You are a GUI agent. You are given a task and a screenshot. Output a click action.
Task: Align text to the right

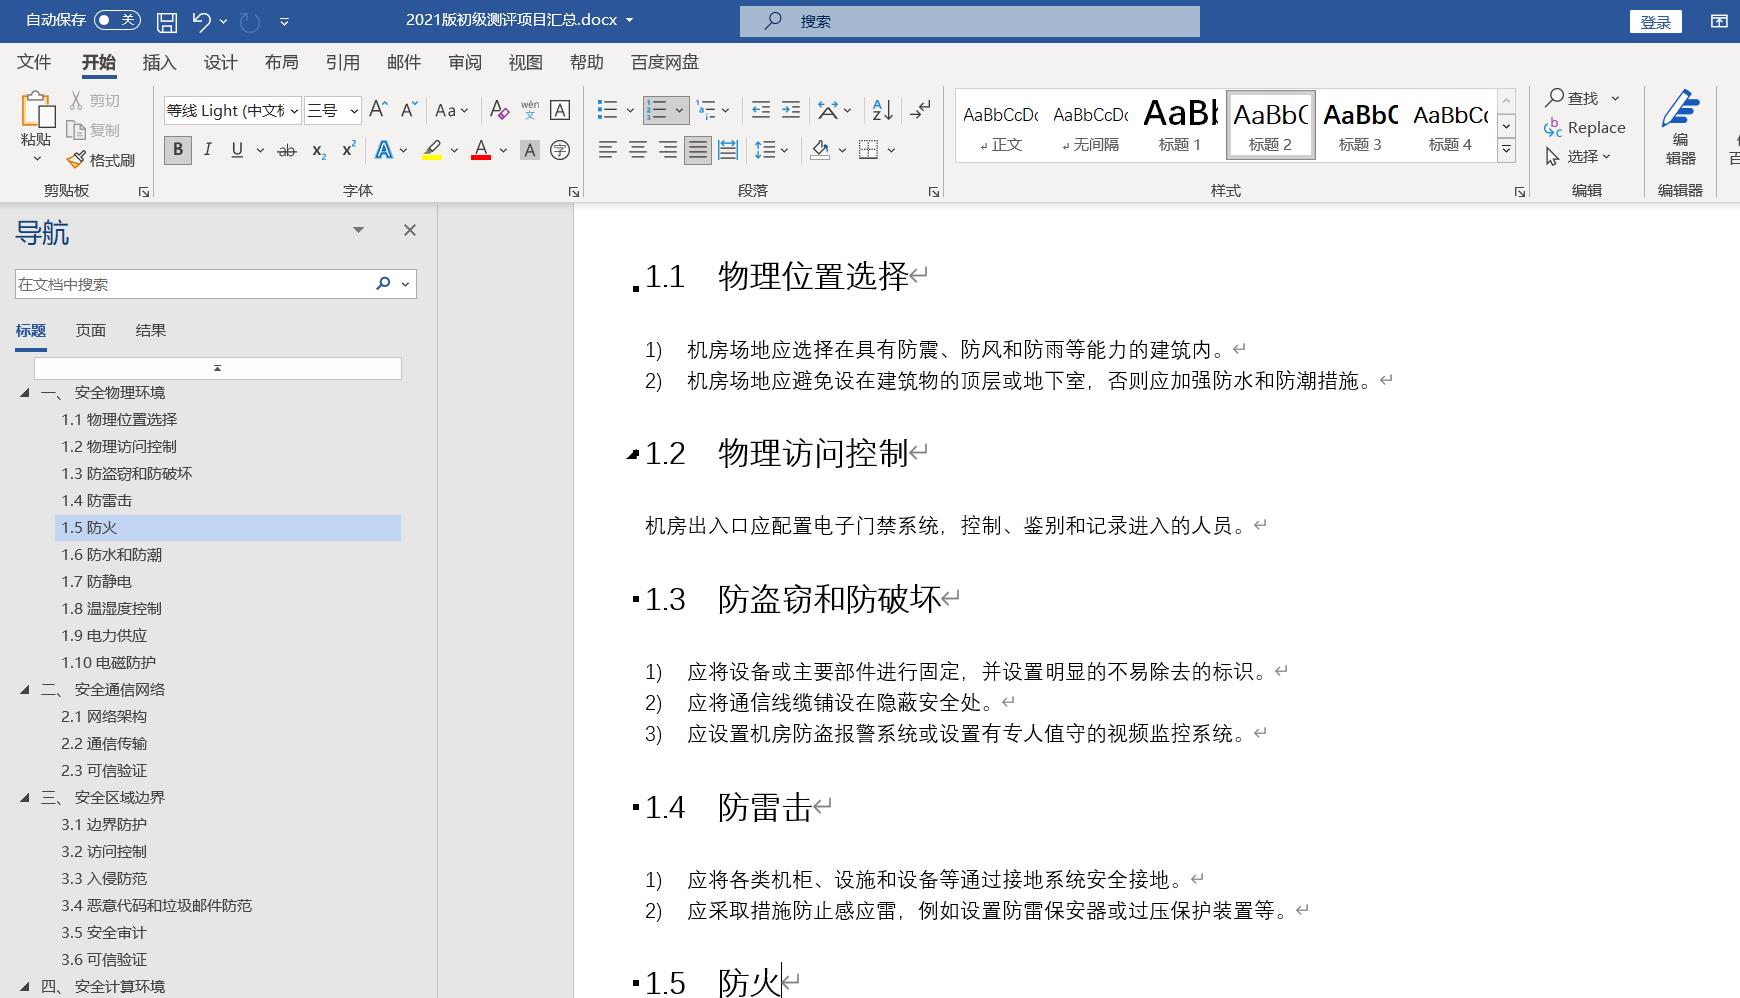tap(667, 150)
